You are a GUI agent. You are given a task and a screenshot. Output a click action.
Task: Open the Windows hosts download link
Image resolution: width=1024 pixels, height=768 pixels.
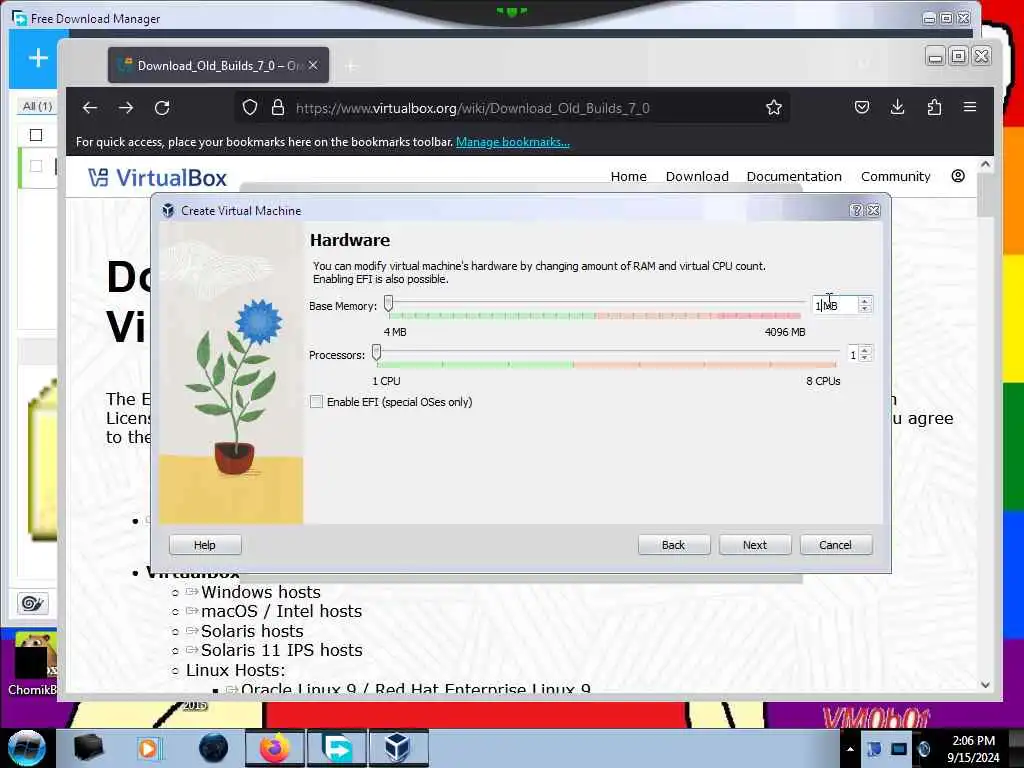click(261, 592)
